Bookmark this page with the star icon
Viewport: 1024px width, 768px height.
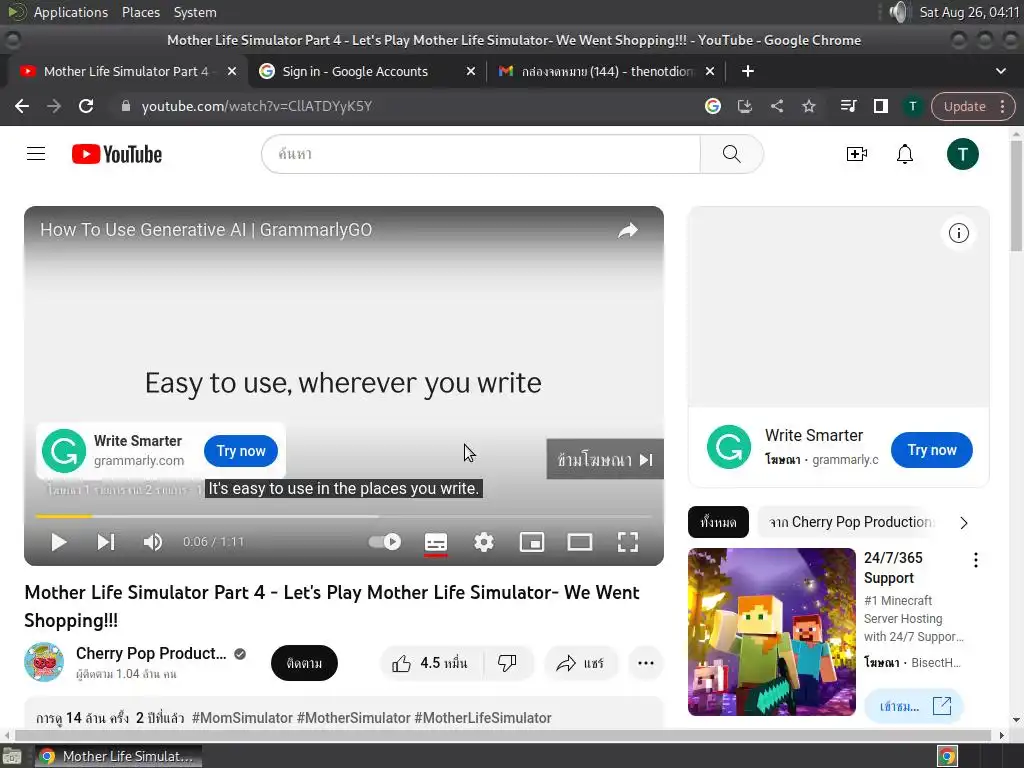(x=808, y=106)
